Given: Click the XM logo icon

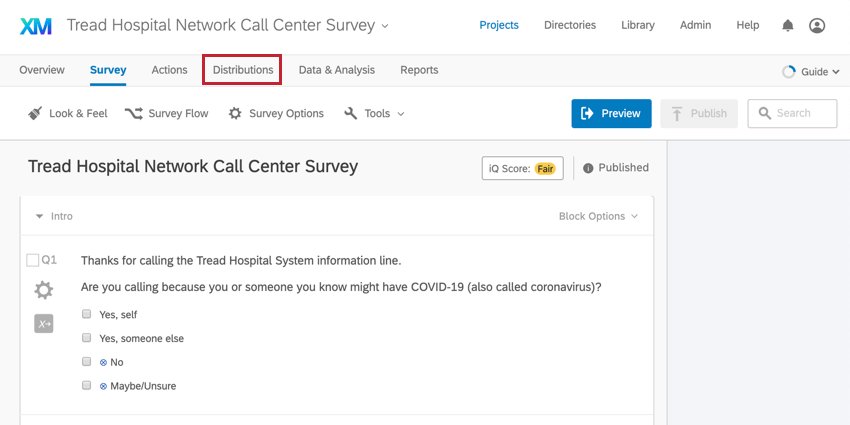Looking at the screenshot, I should [x=36, y=25].
